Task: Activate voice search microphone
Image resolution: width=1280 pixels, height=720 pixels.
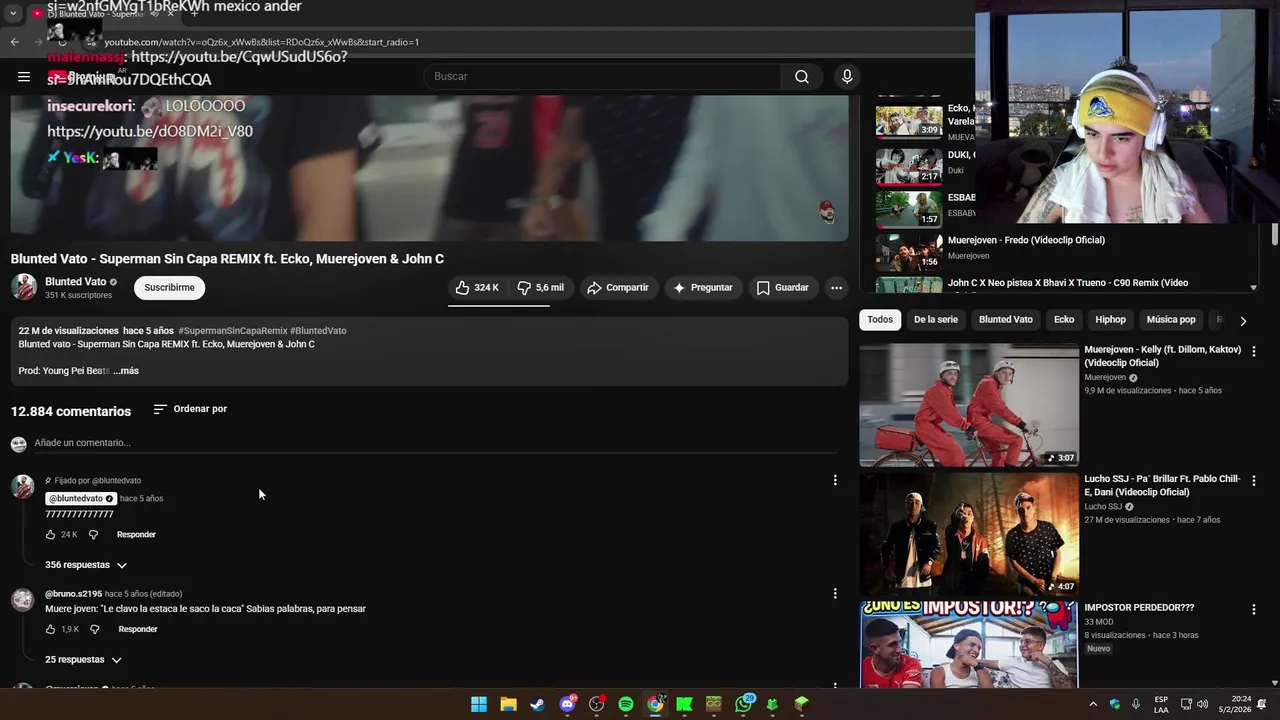Action: point(847,77)
